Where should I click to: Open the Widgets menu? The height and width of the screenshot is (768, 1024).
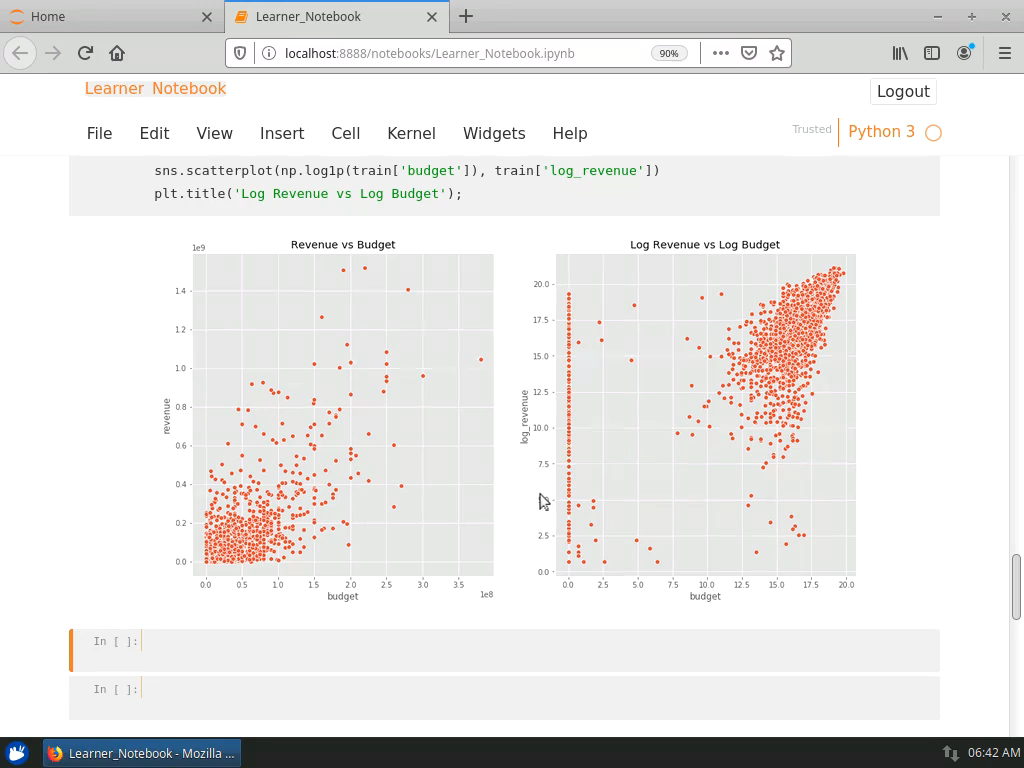point(494,133)
